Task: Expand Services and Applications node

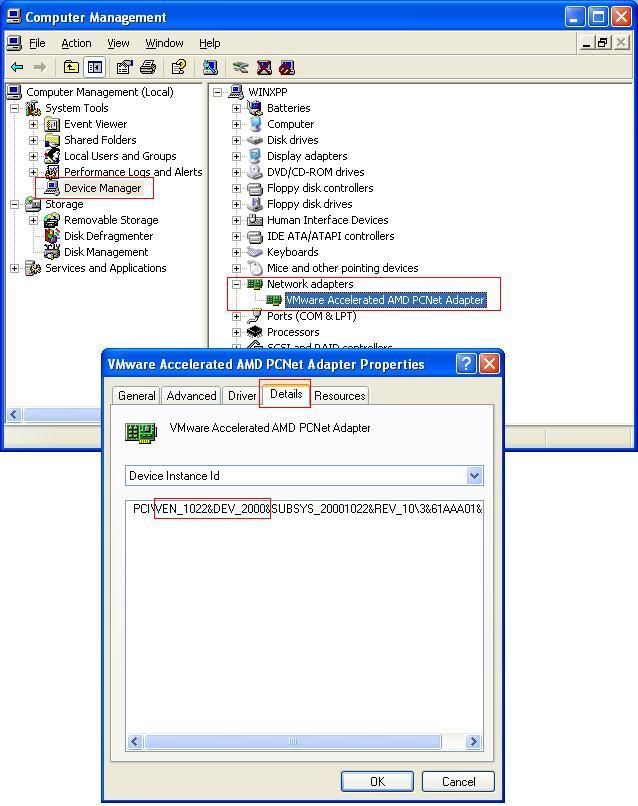Action: click(x=14, y=268)
